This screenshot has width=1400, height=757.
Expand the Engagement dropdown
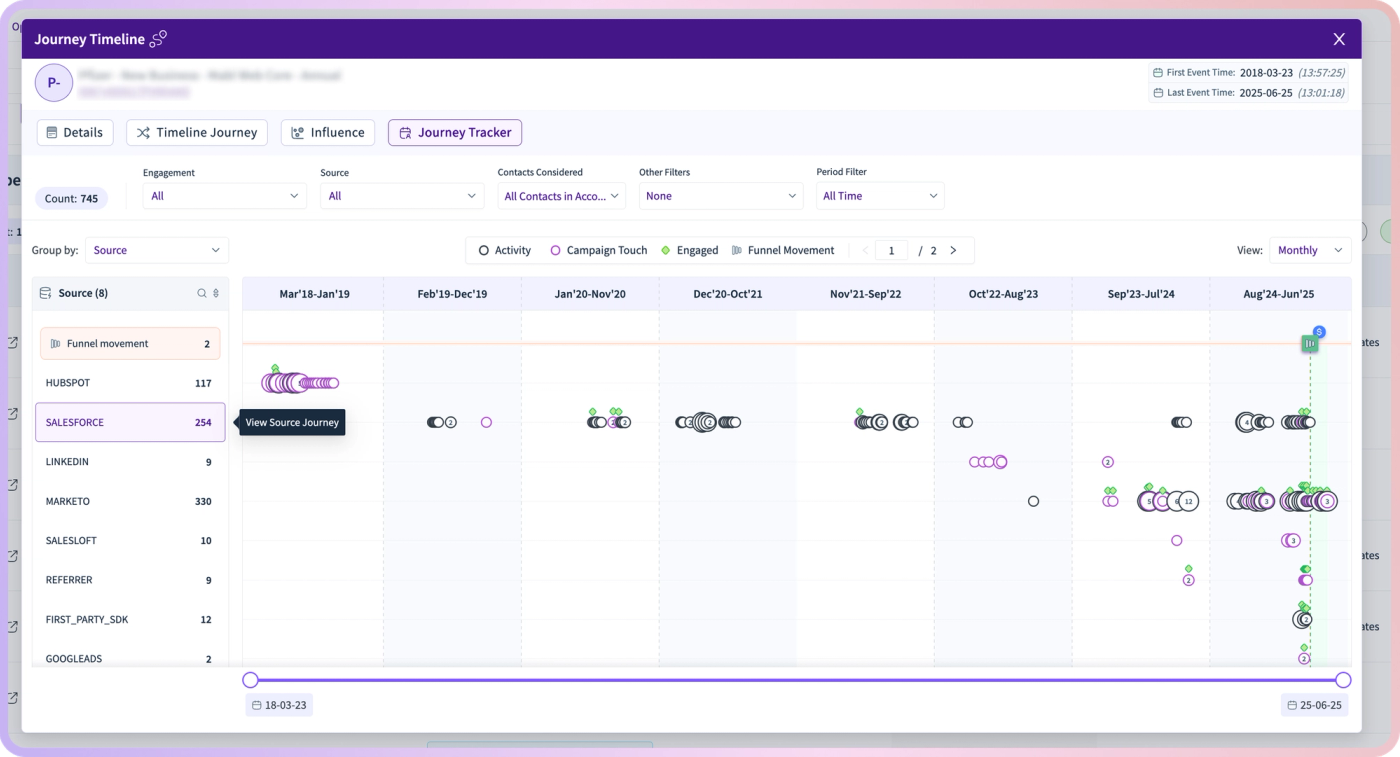225,196
